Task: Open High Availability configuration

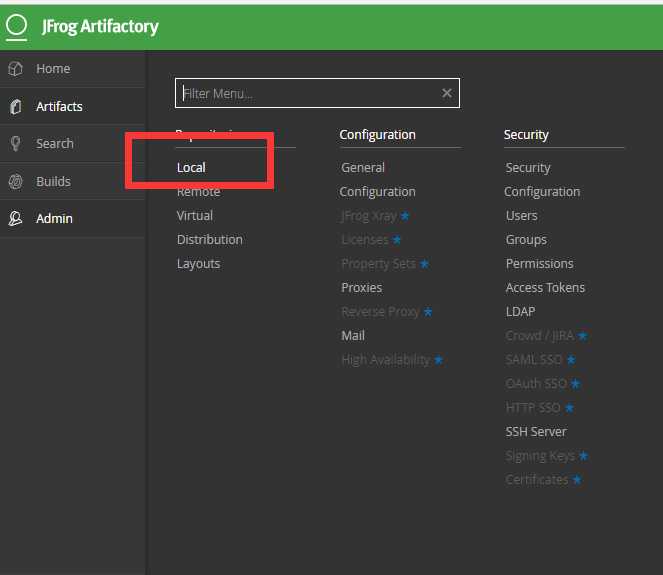Action: [386, 360]
